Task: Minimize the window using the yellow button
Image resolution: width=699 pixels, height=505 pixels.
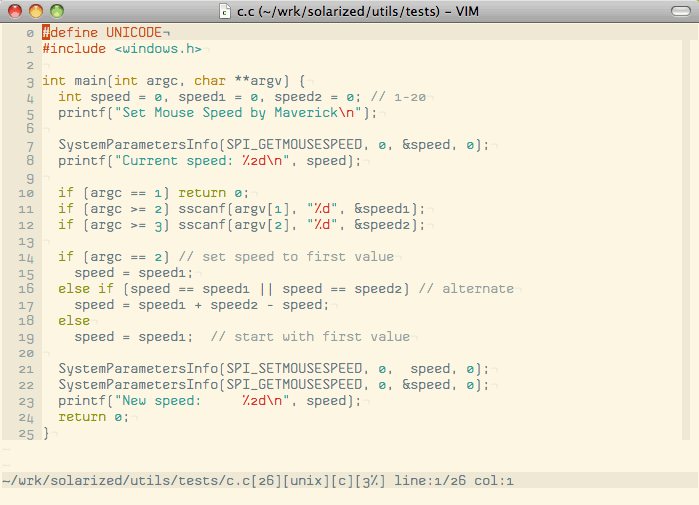Action: pos(36,11)
